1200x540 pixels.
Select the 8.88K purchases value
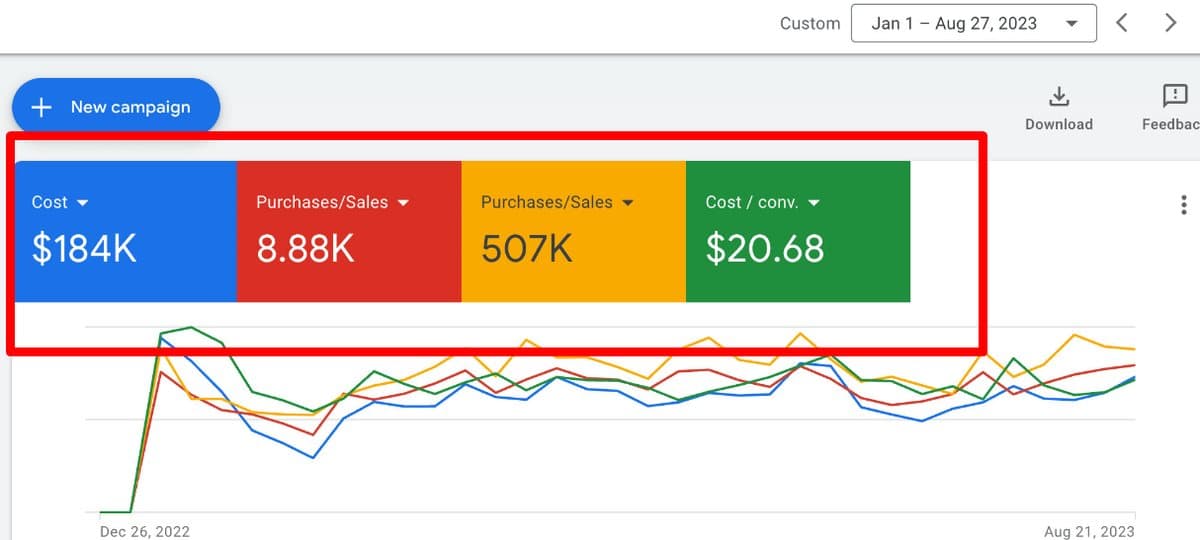[305, 249]
